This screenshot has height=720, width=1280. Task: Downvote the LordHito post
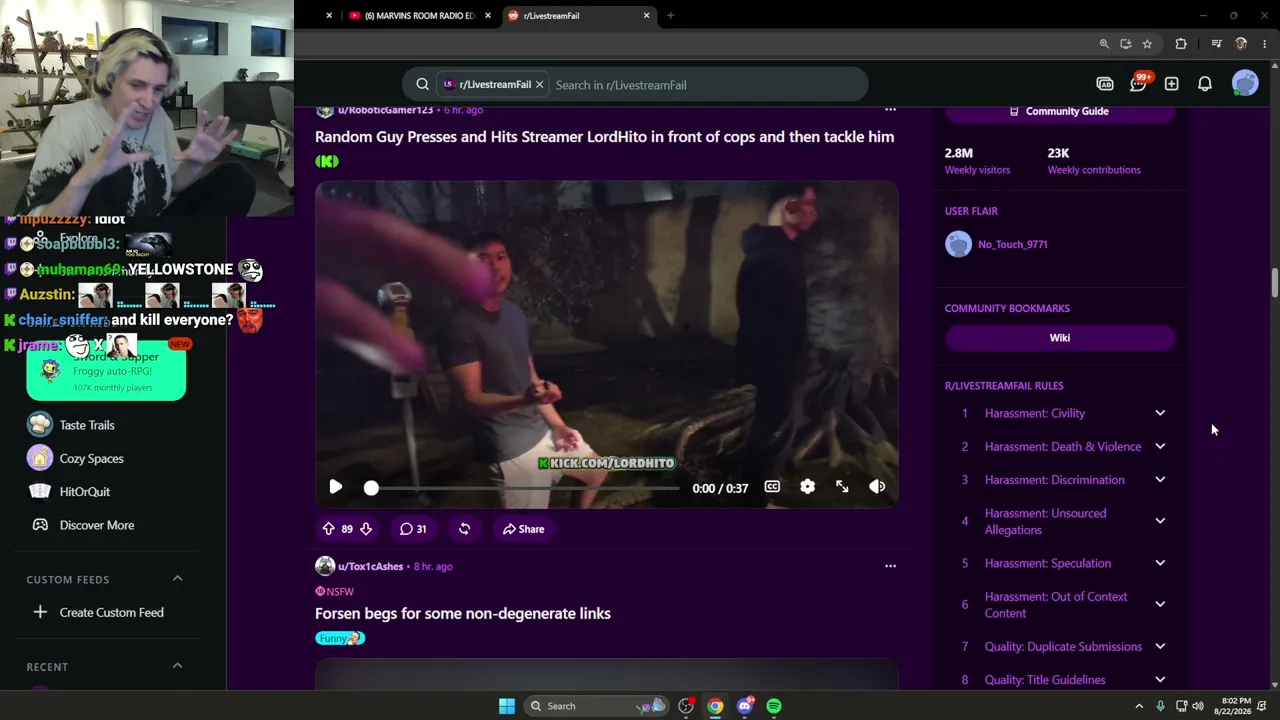coord(366,529)
